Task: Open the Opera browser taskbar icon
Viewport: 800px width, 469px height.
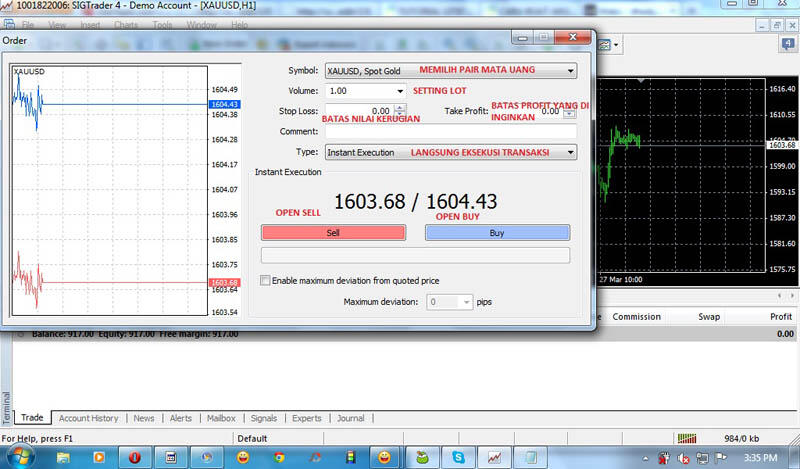Action: coord(135,457)
